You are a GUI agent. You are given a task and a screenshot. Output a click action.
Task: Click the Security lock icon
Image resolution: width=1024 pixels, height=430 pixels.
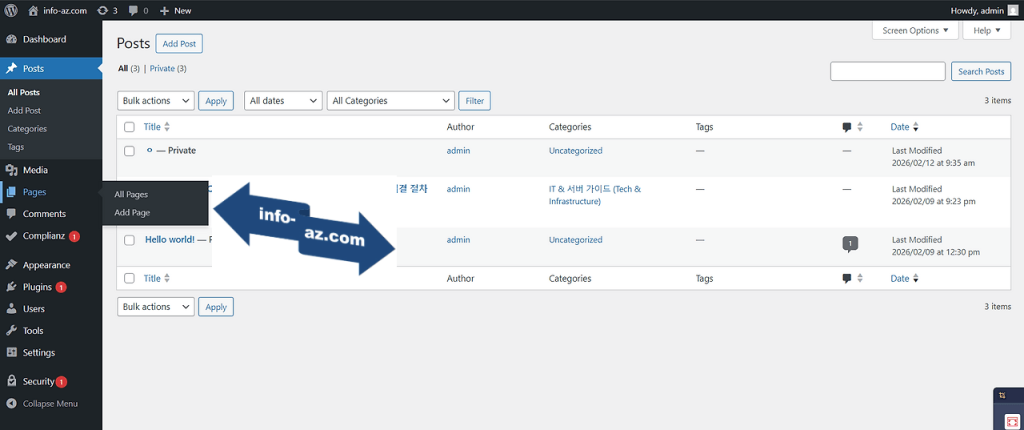pyautogui.click(x=11, y=381)
